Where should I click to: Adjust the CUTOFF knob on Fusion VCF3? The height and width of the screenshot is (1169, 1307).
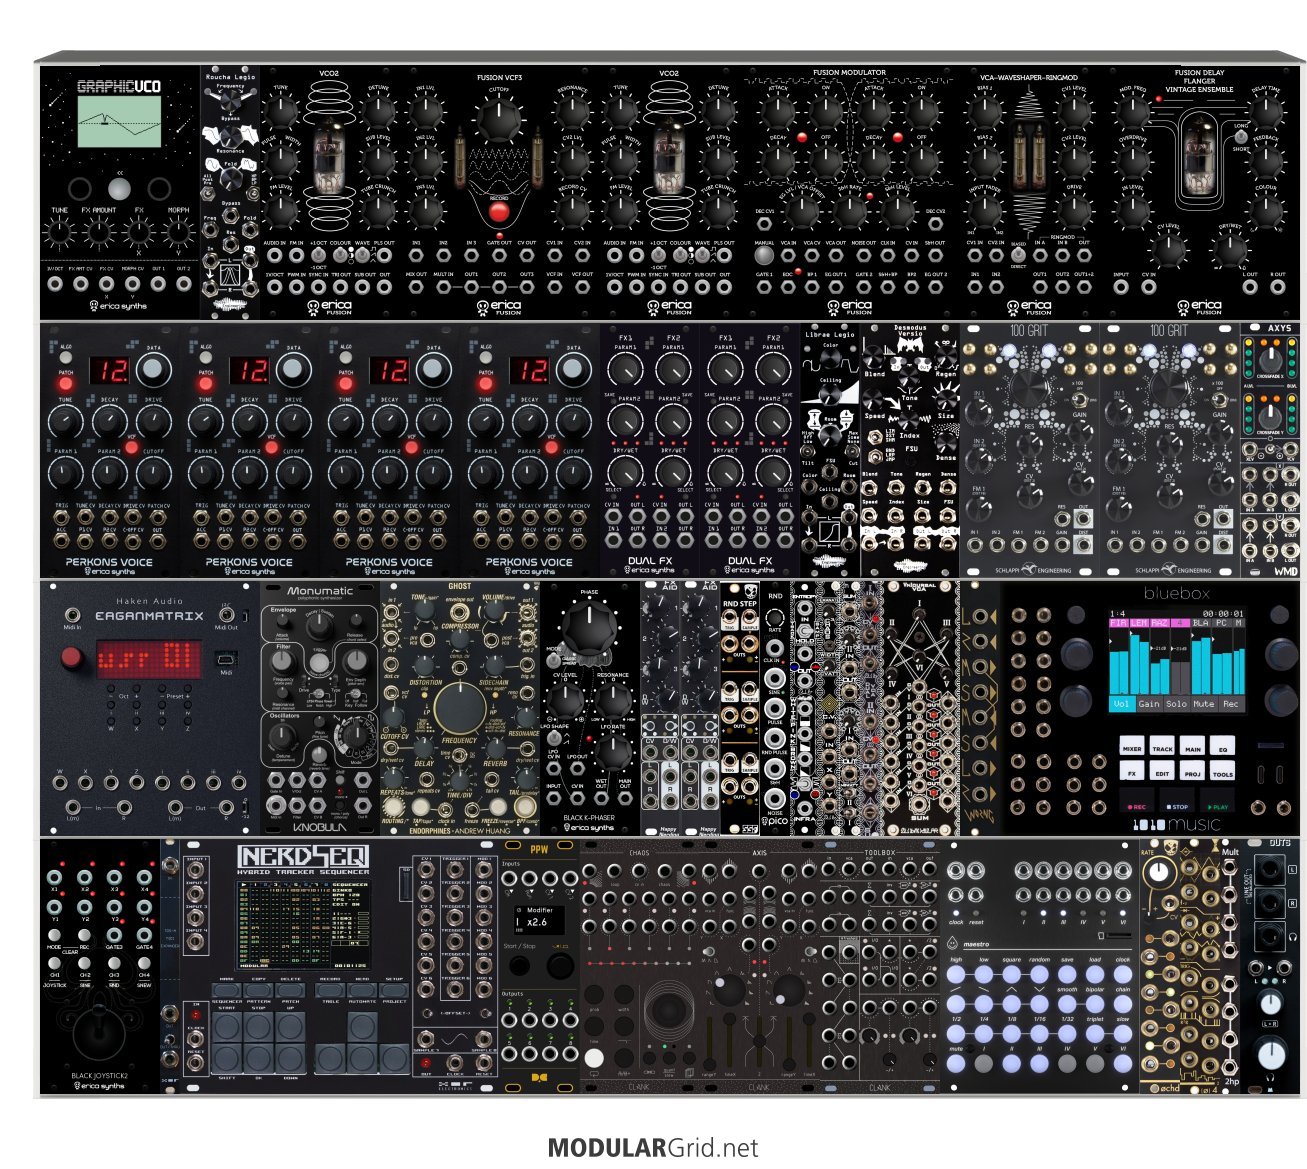[x=498, y=119]
